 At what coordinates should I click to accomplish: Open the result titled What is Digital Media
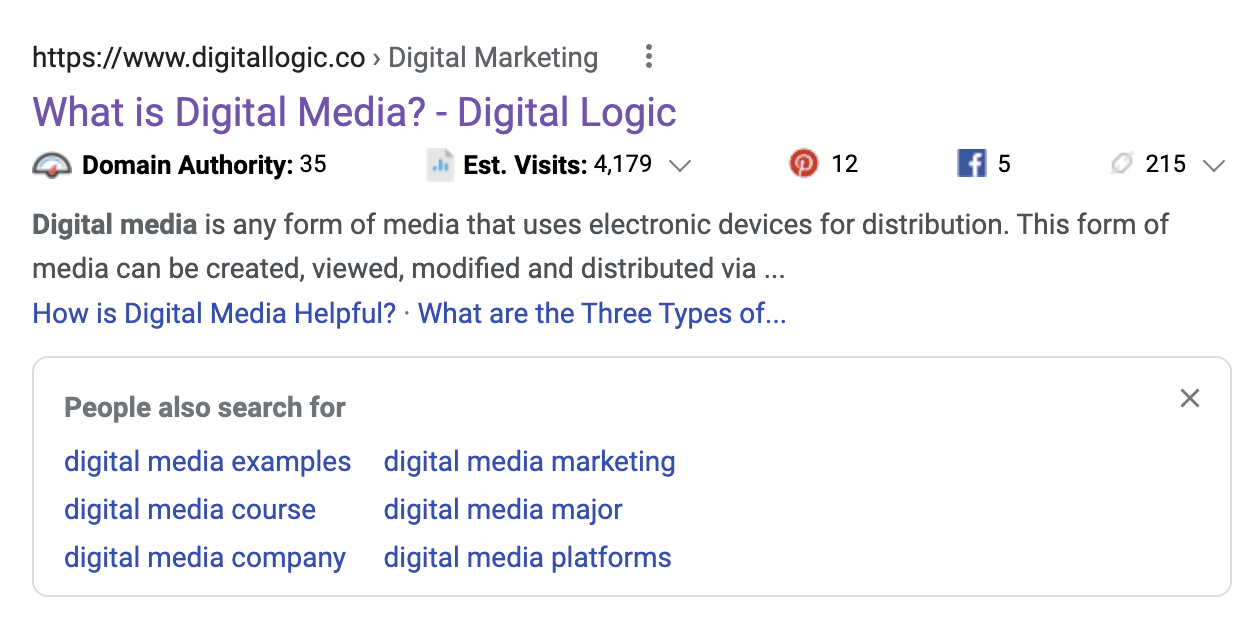[x=354, y=112]
